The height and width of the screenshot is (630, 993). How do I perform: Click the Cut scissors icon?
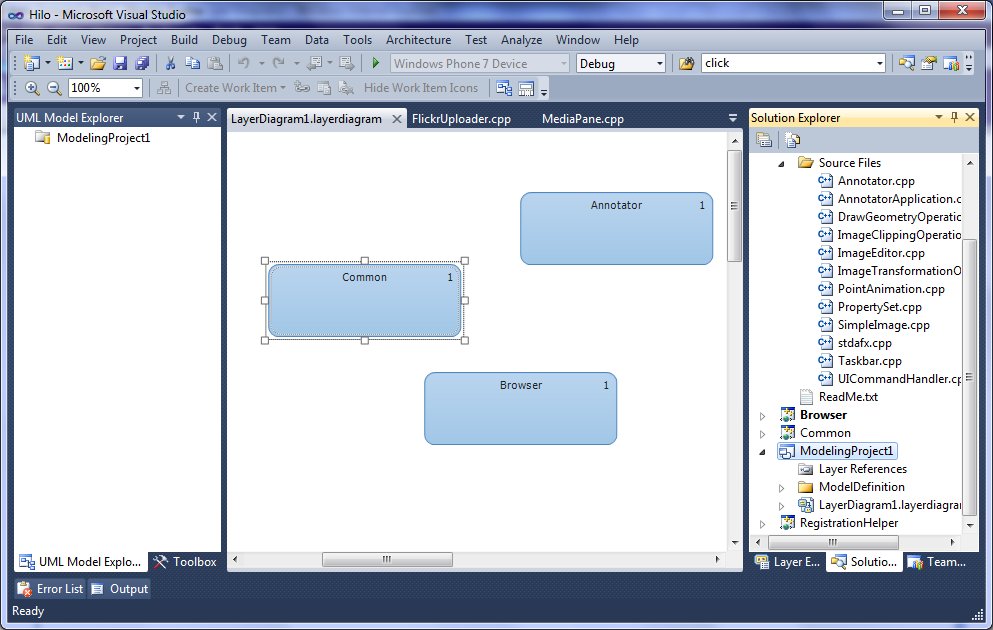pyautogui.click(x=170, y=63)
